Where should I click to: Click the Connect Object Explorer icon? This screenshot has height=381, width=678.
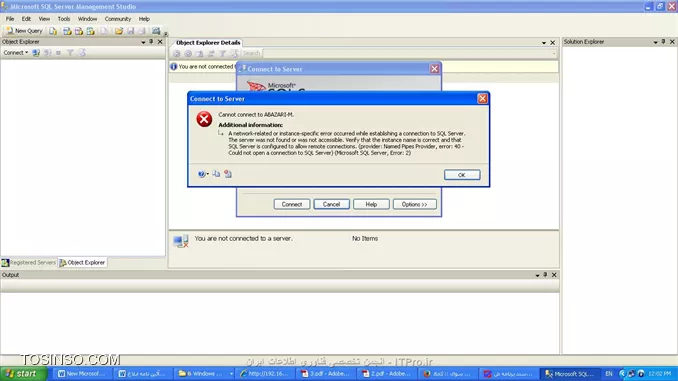click(36, 53)
